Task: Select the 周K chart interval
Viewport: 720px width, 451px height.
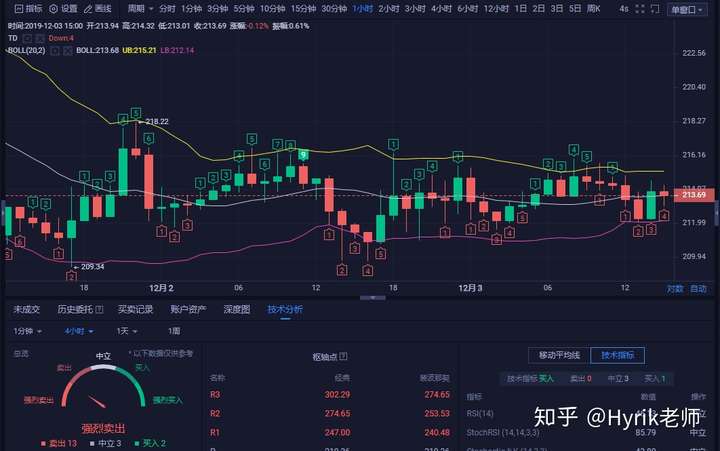Action: point(593,8)
